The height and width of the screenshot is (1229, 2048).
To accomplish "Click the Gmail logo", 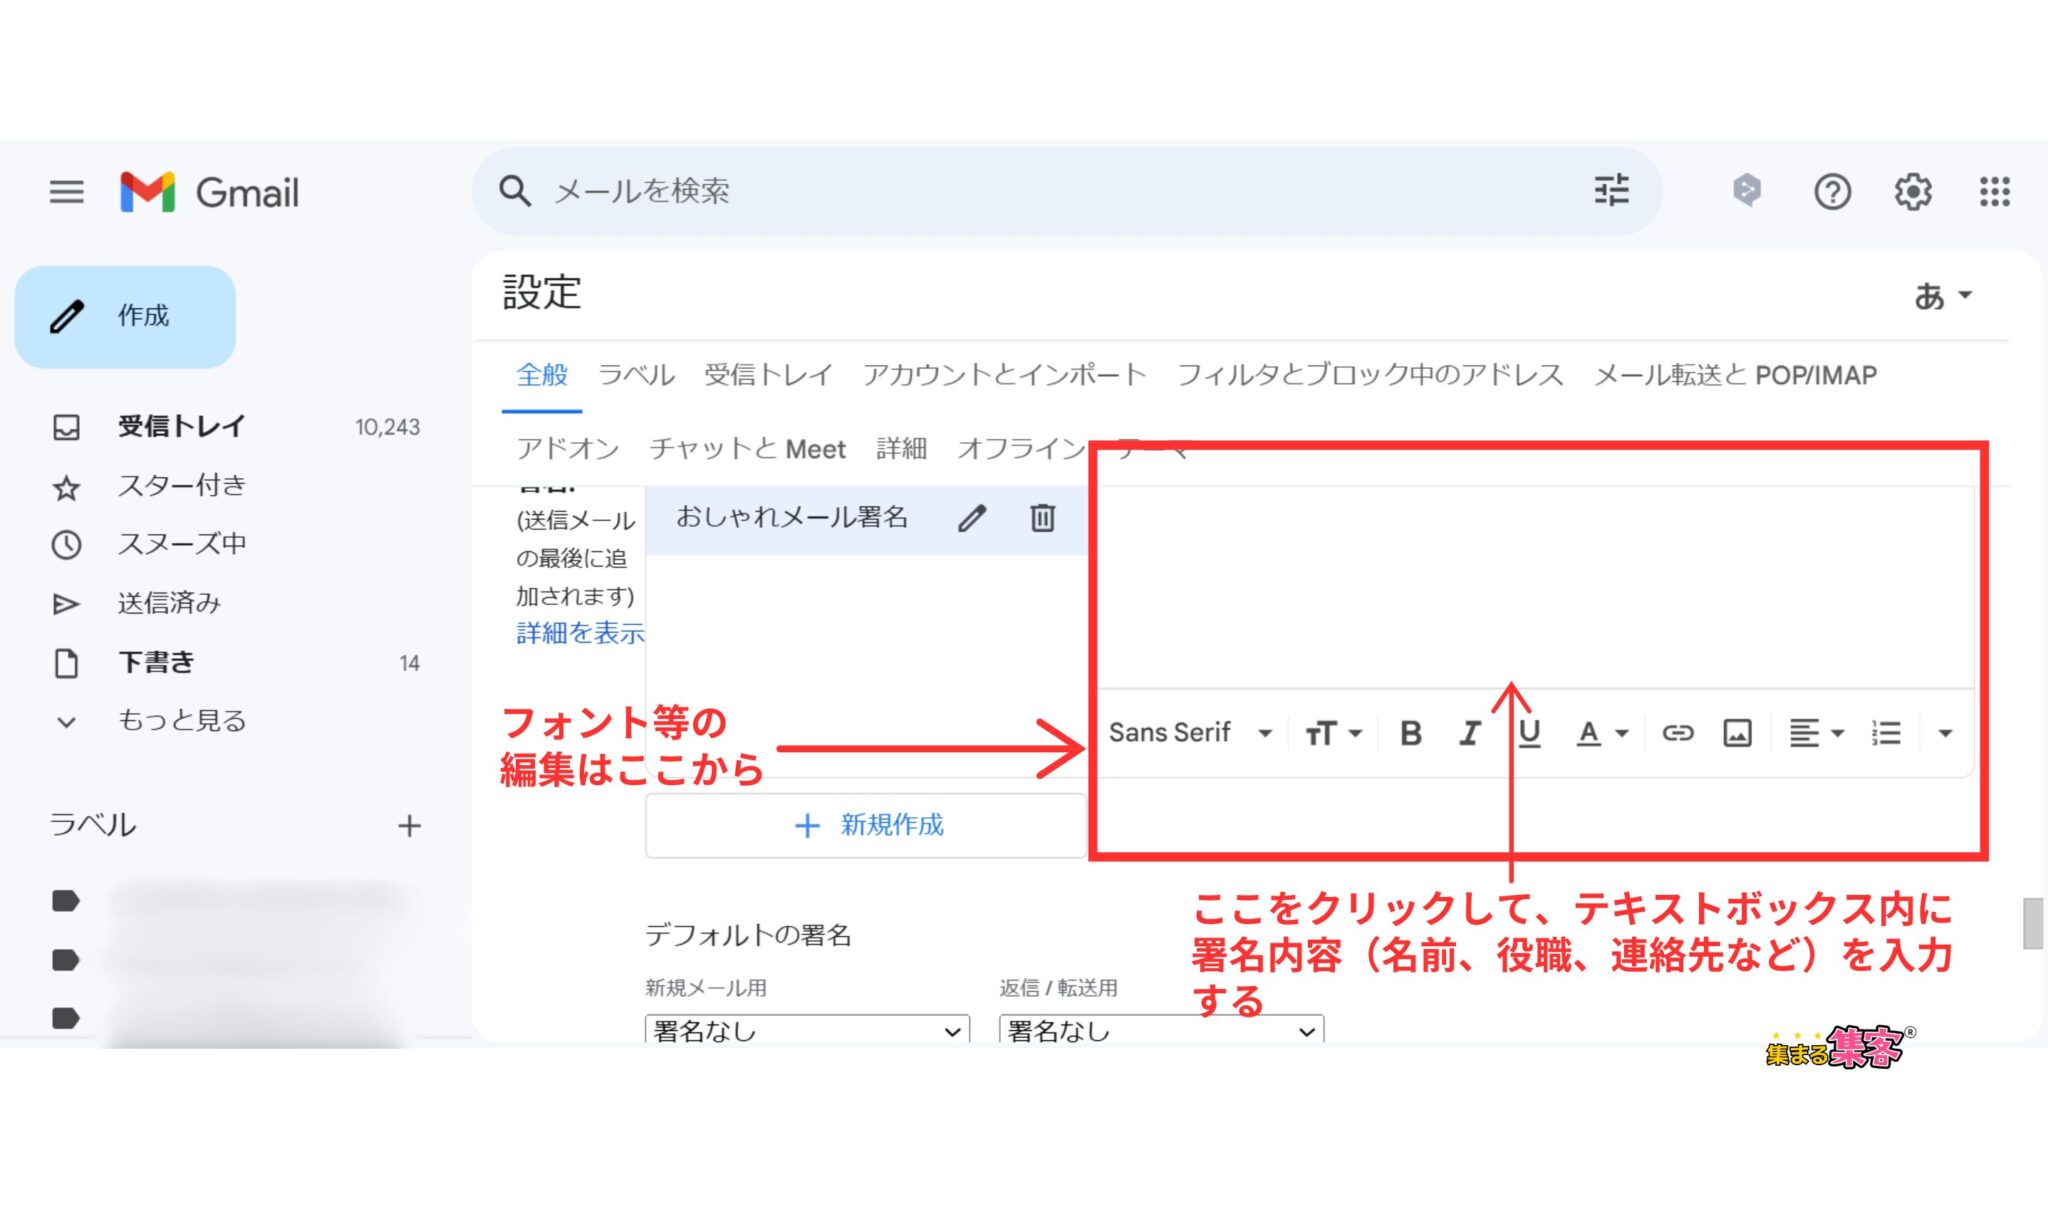I will [209, 192].
